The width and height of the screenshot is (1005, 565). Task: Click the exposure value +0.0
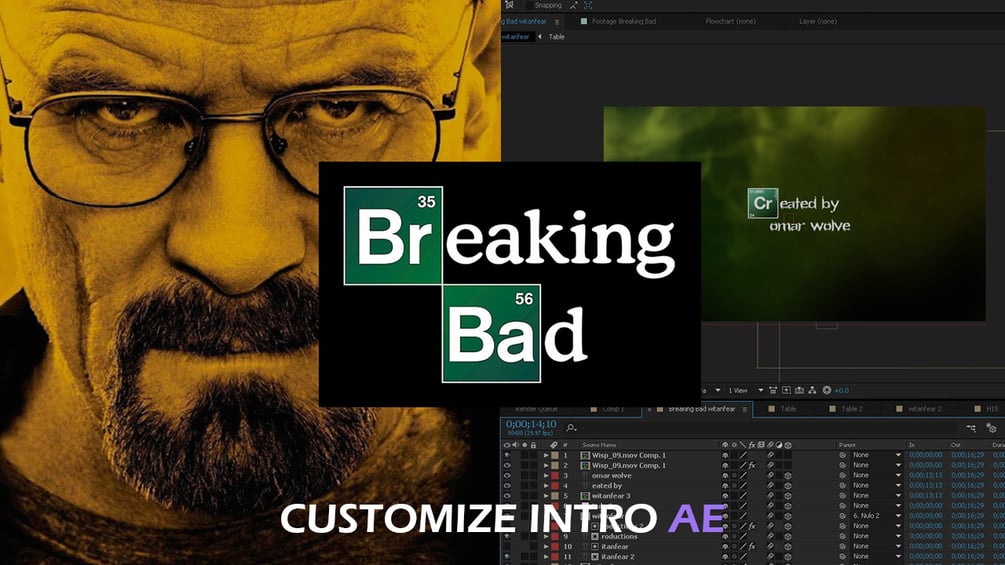point(841,390)
